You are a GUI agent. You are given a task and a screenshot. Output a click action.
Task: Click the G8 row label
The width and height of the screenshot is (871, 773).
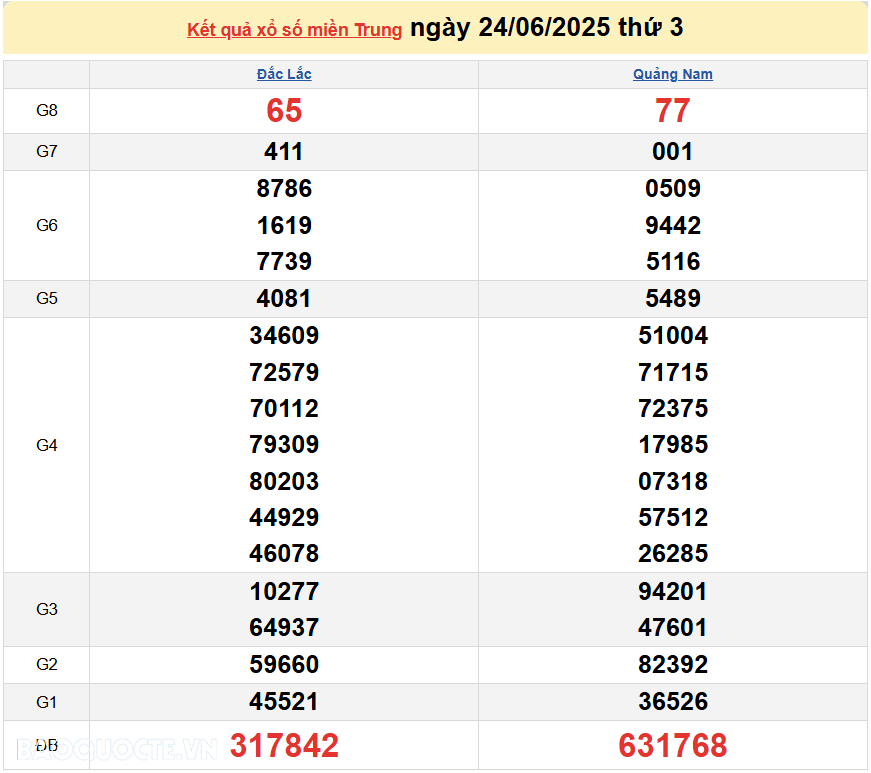pos(47,111)
